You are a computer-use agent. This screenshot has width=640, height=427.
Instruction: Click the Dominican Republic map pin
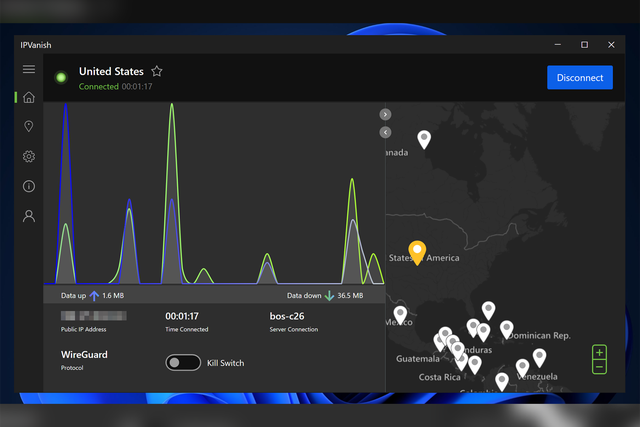[x=507, y=328]
